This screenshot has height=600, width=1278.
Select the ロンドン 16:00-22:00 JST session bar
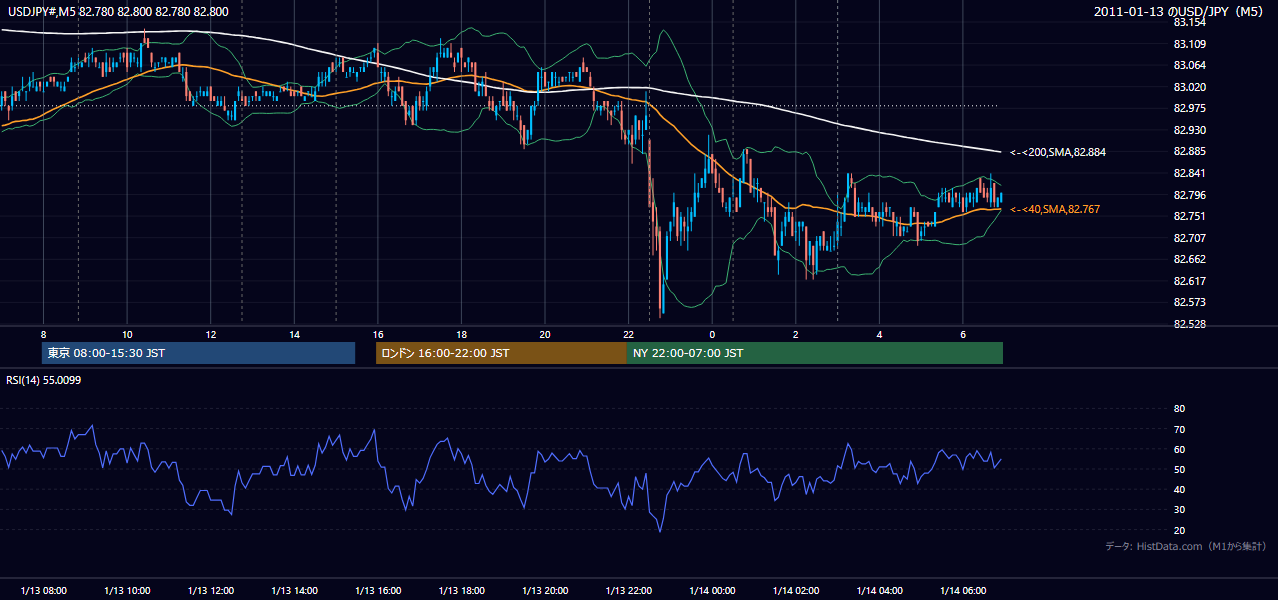pyautogui.click(x=501, y=353)
